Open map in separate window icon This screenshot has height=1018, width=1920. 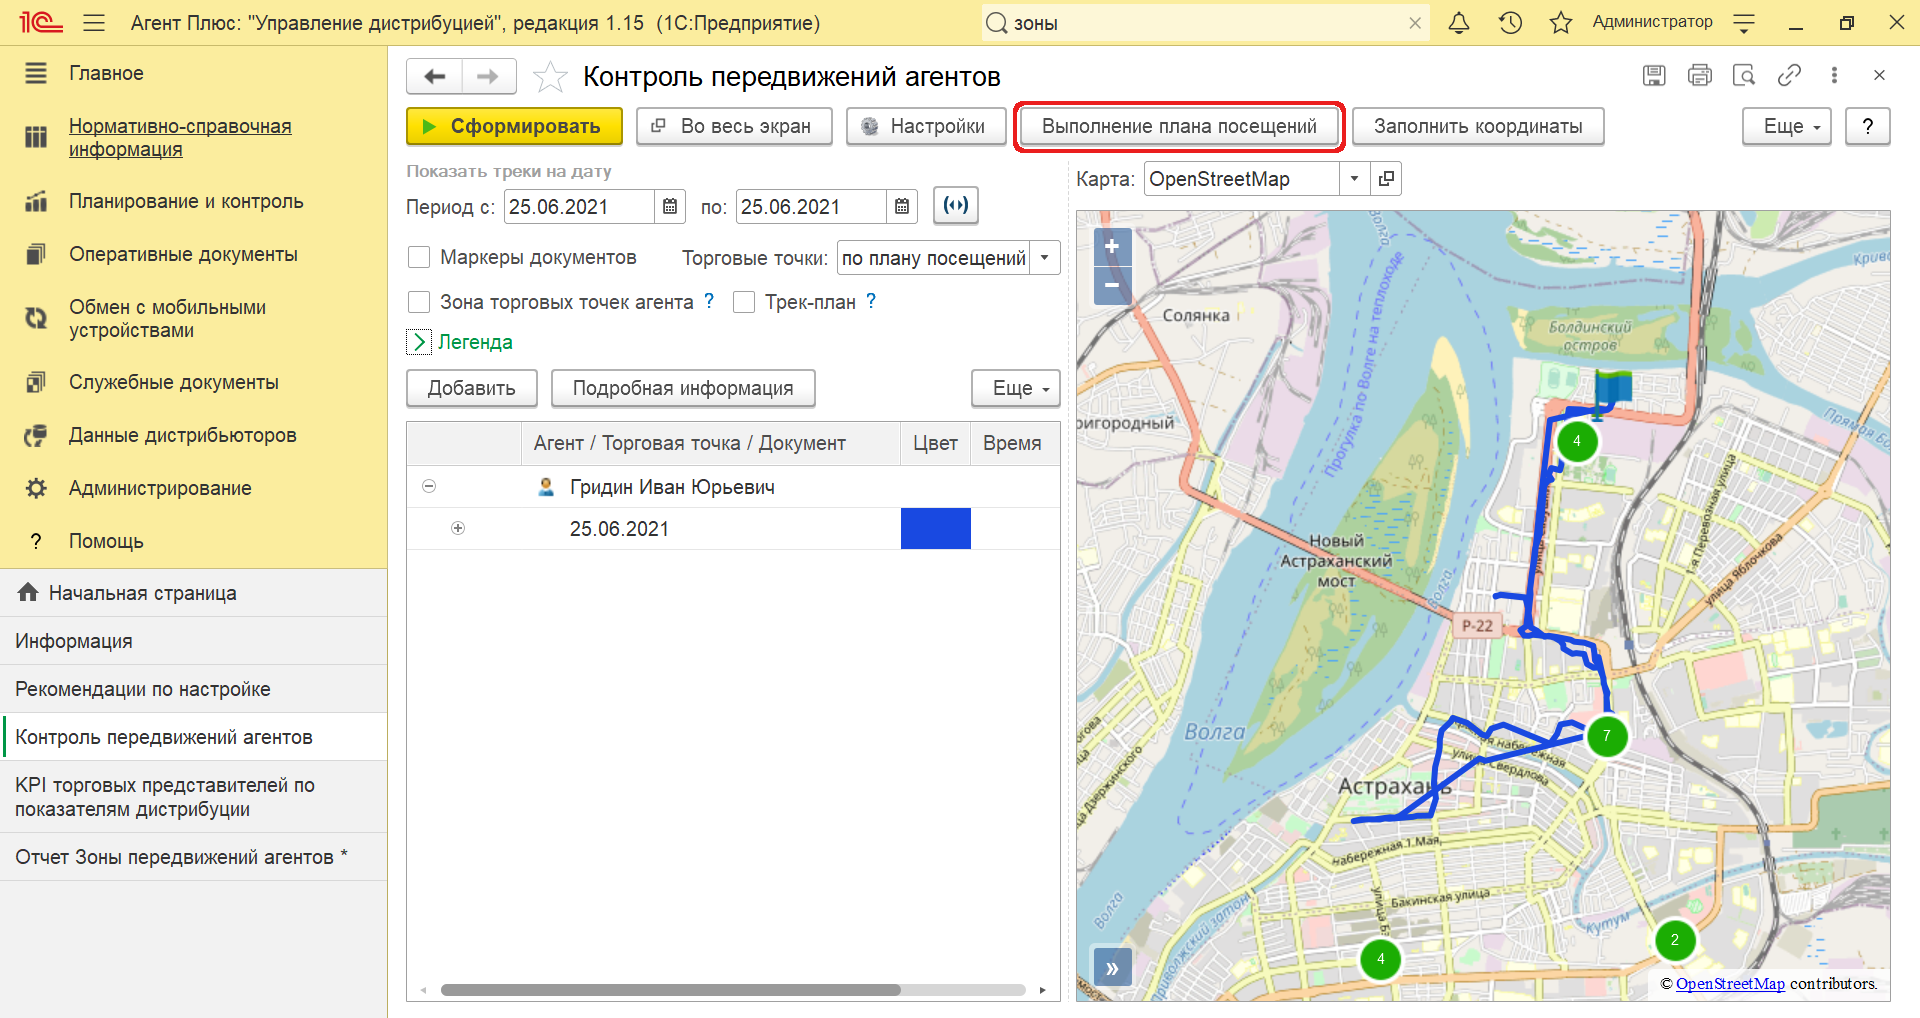coord(1386,179)
